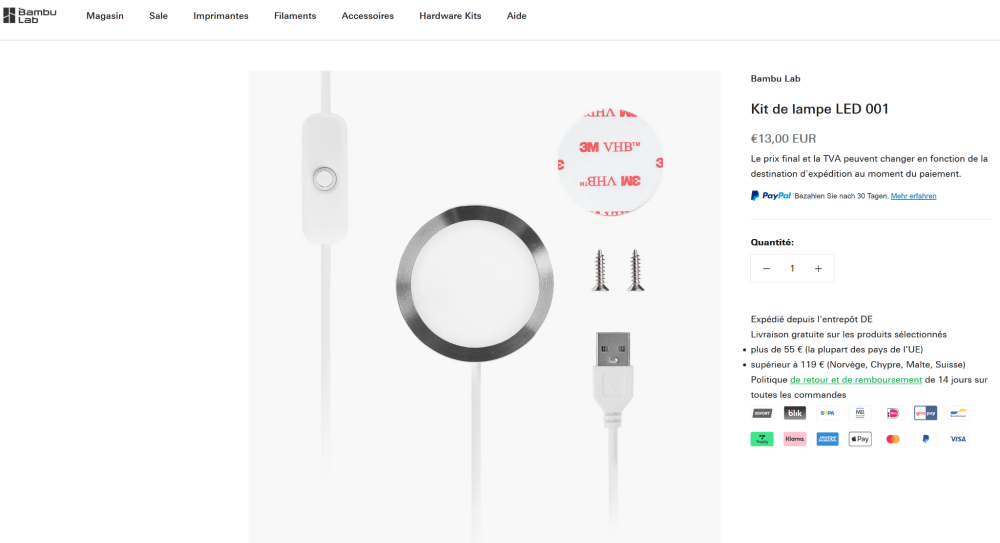Click the SEPA payment icon
The image size is (1000, 543).
click(x=827, y=413)
